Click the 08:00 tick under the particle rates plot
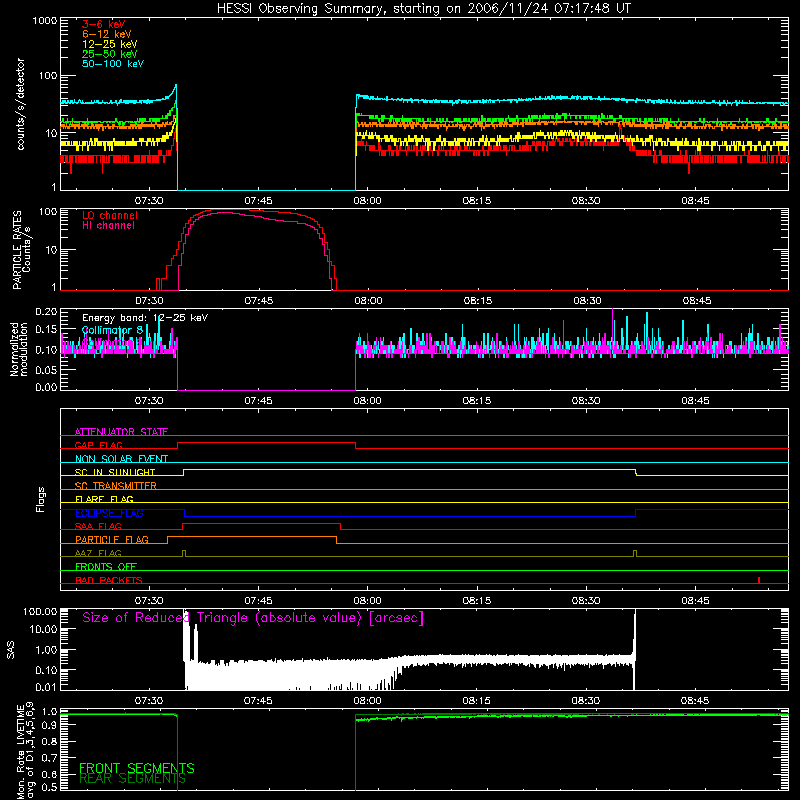The height and width of the screenshot is (800, 800). [x=368, y=301]
